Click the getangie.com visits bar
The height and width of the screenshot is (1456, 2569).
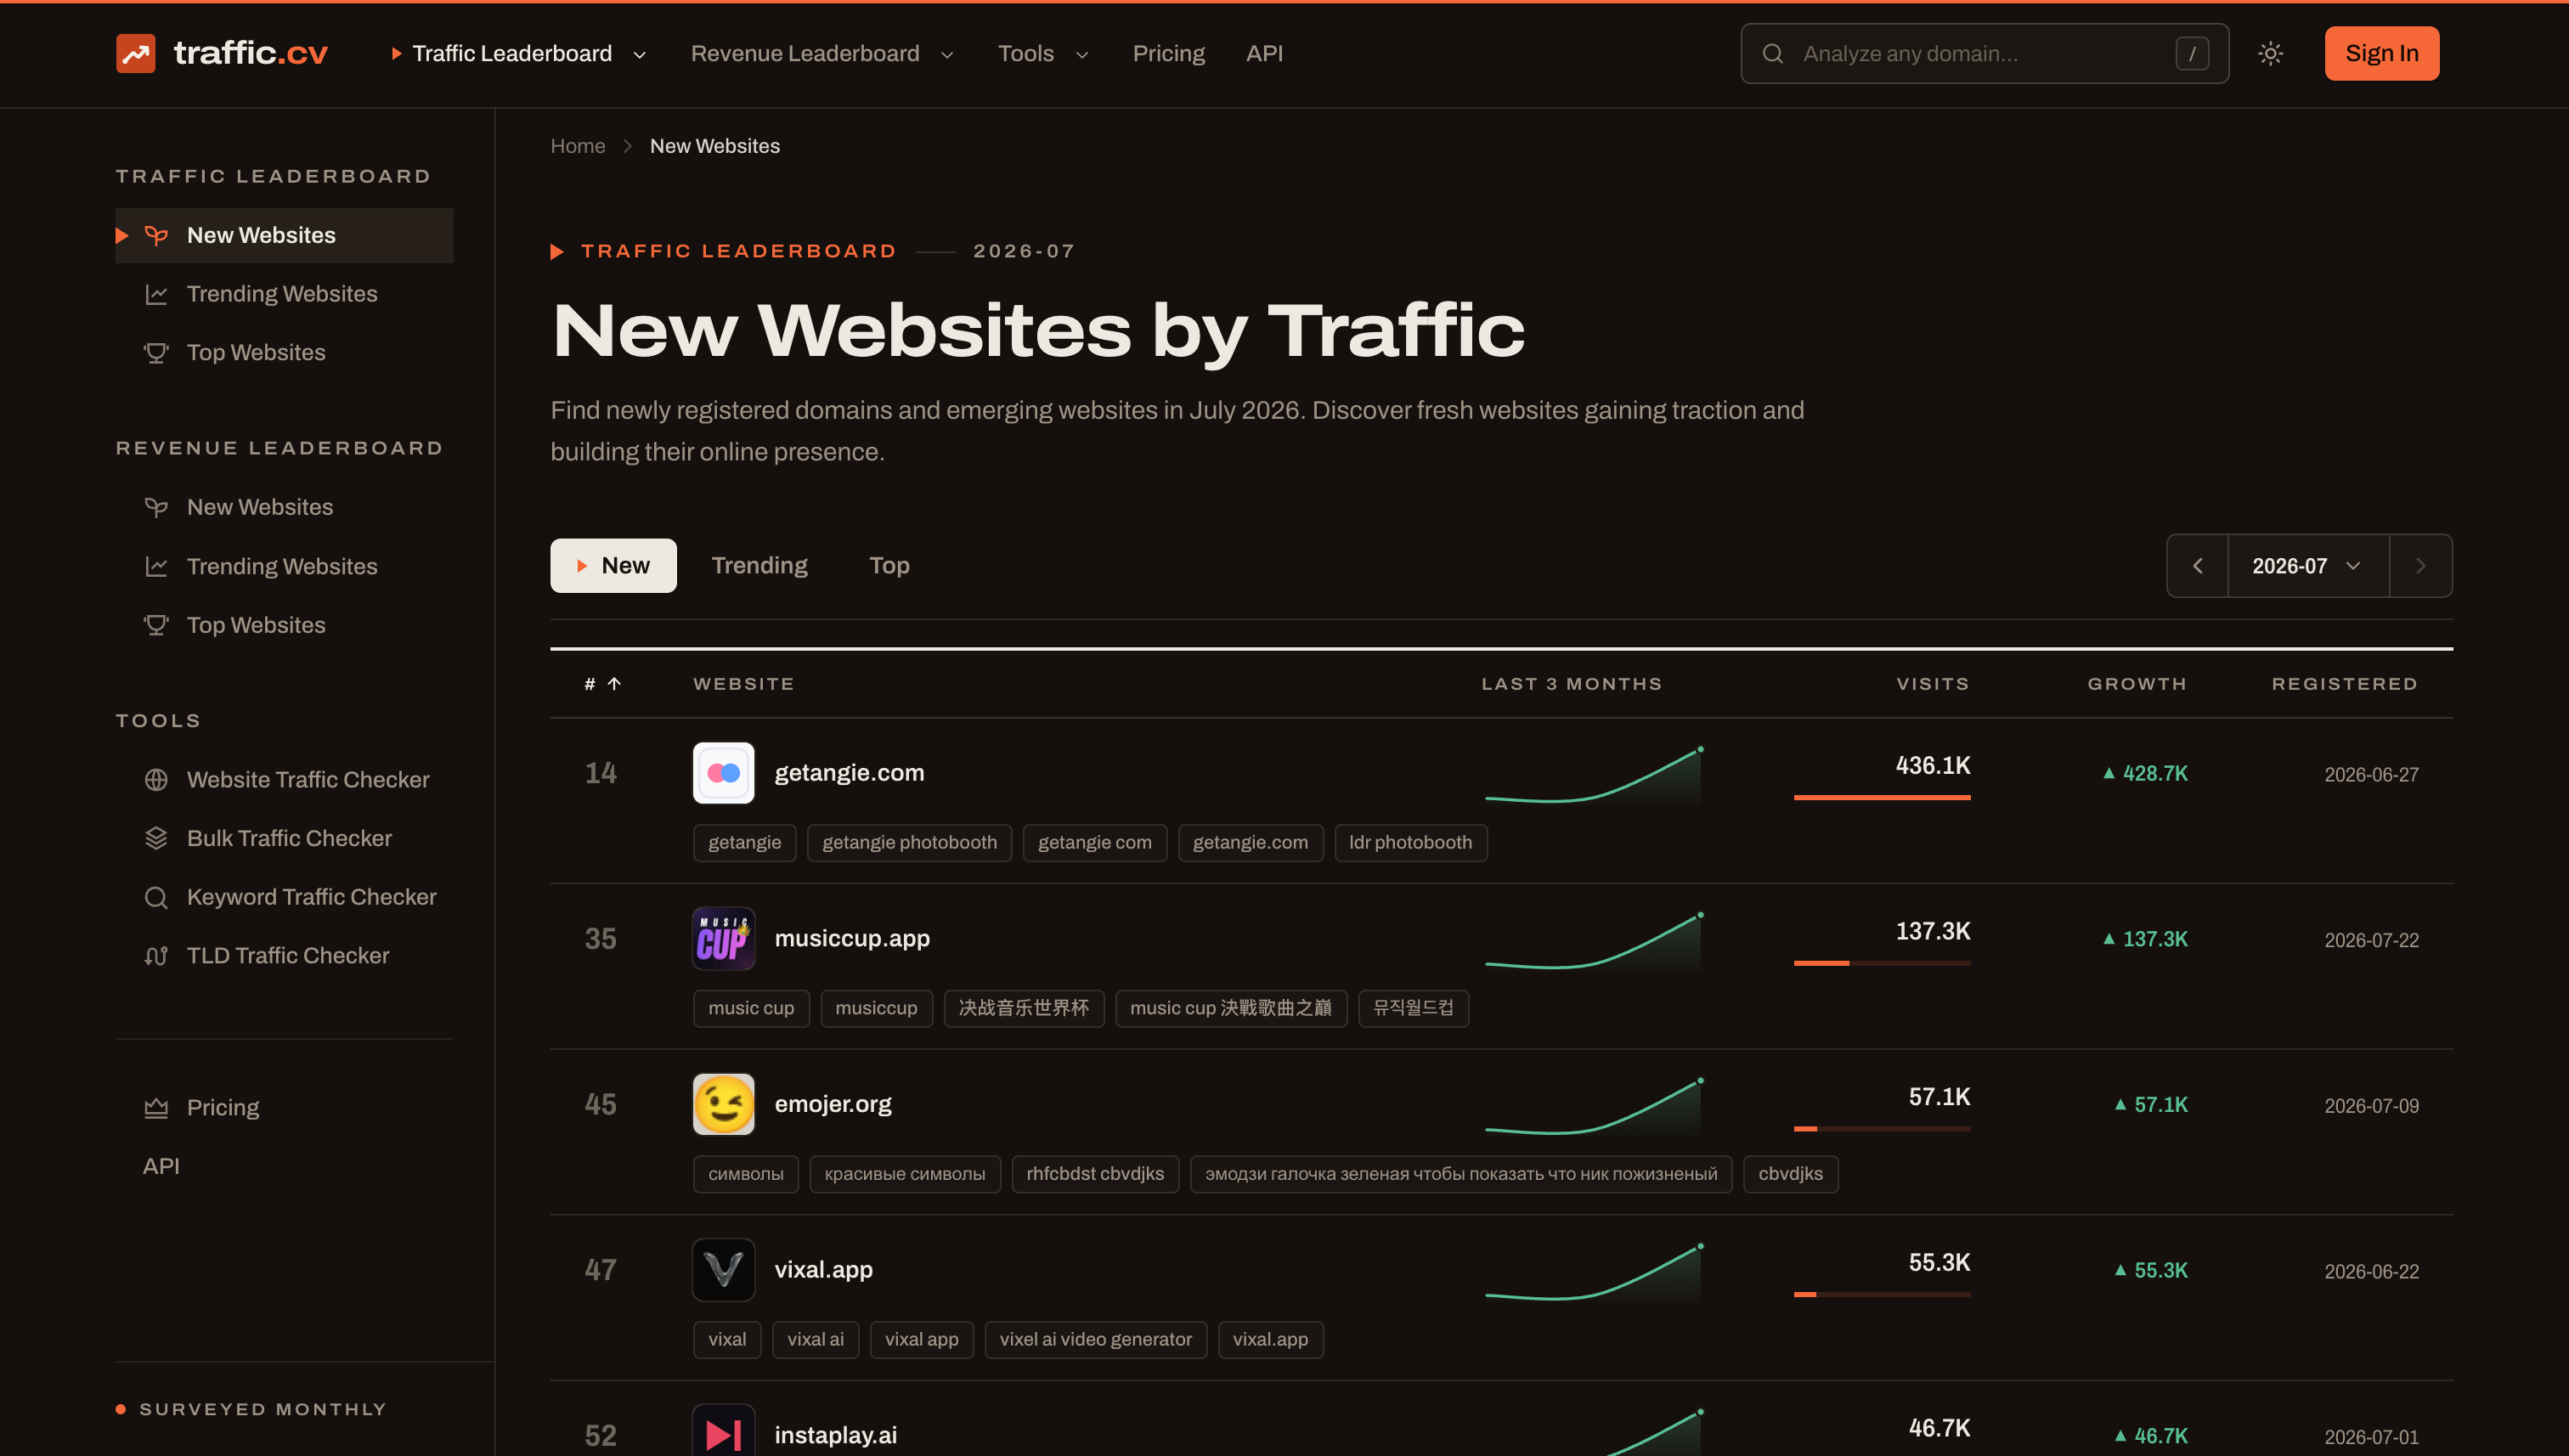click(x=1882, y=797)
